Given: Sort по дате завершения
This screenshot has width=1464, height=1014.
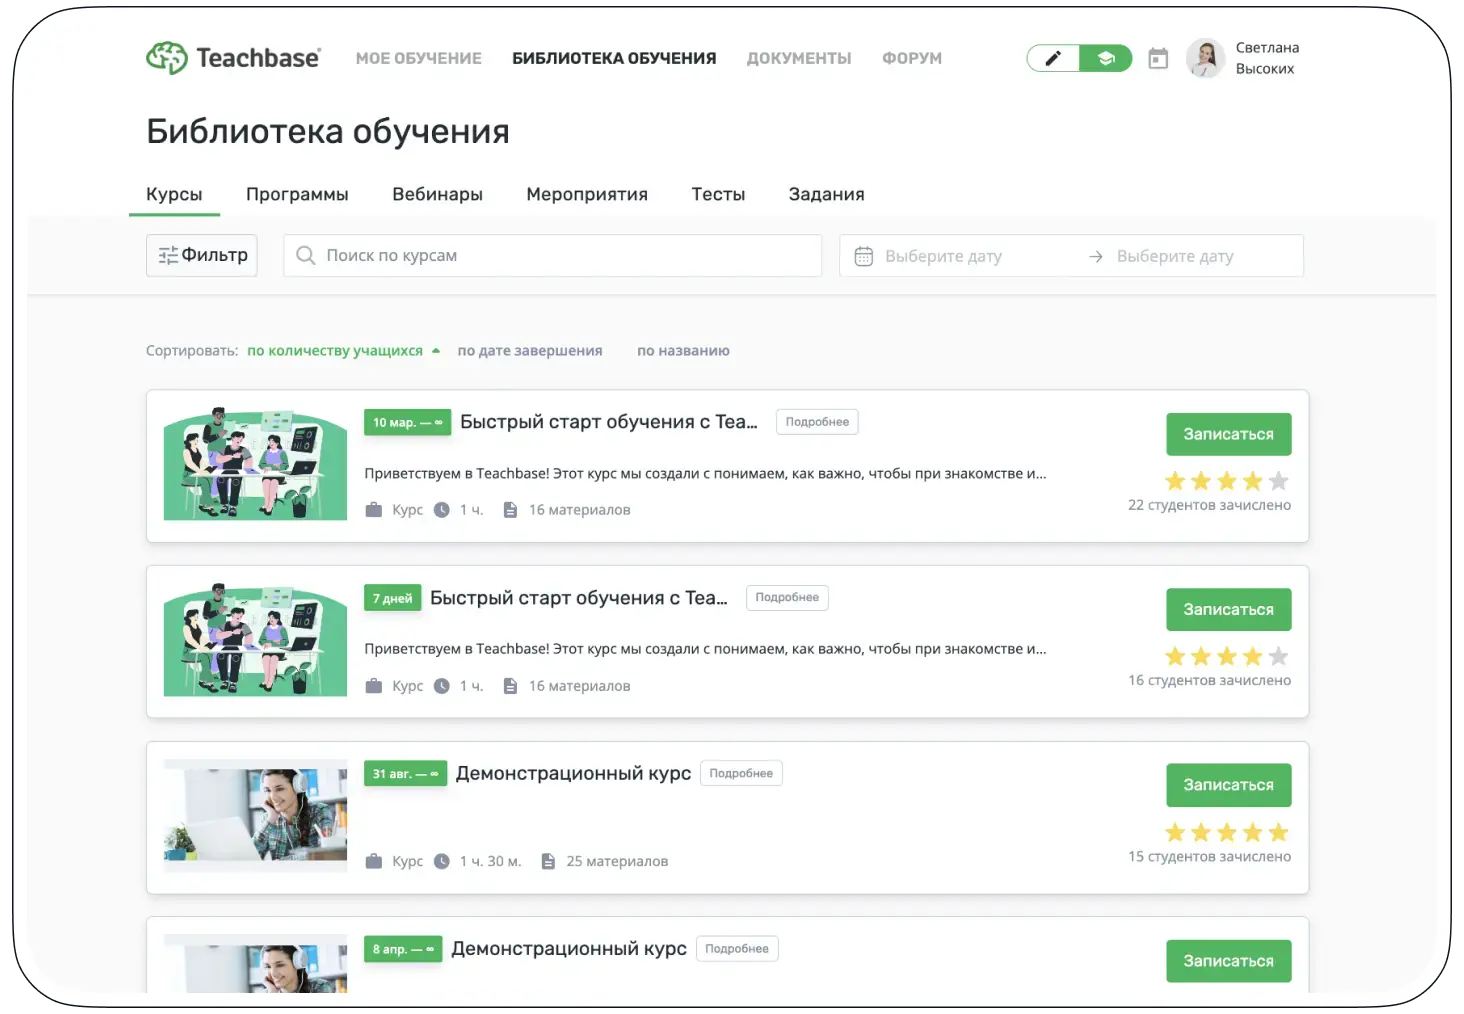Looking at the screenshot, I should (530, 351).
